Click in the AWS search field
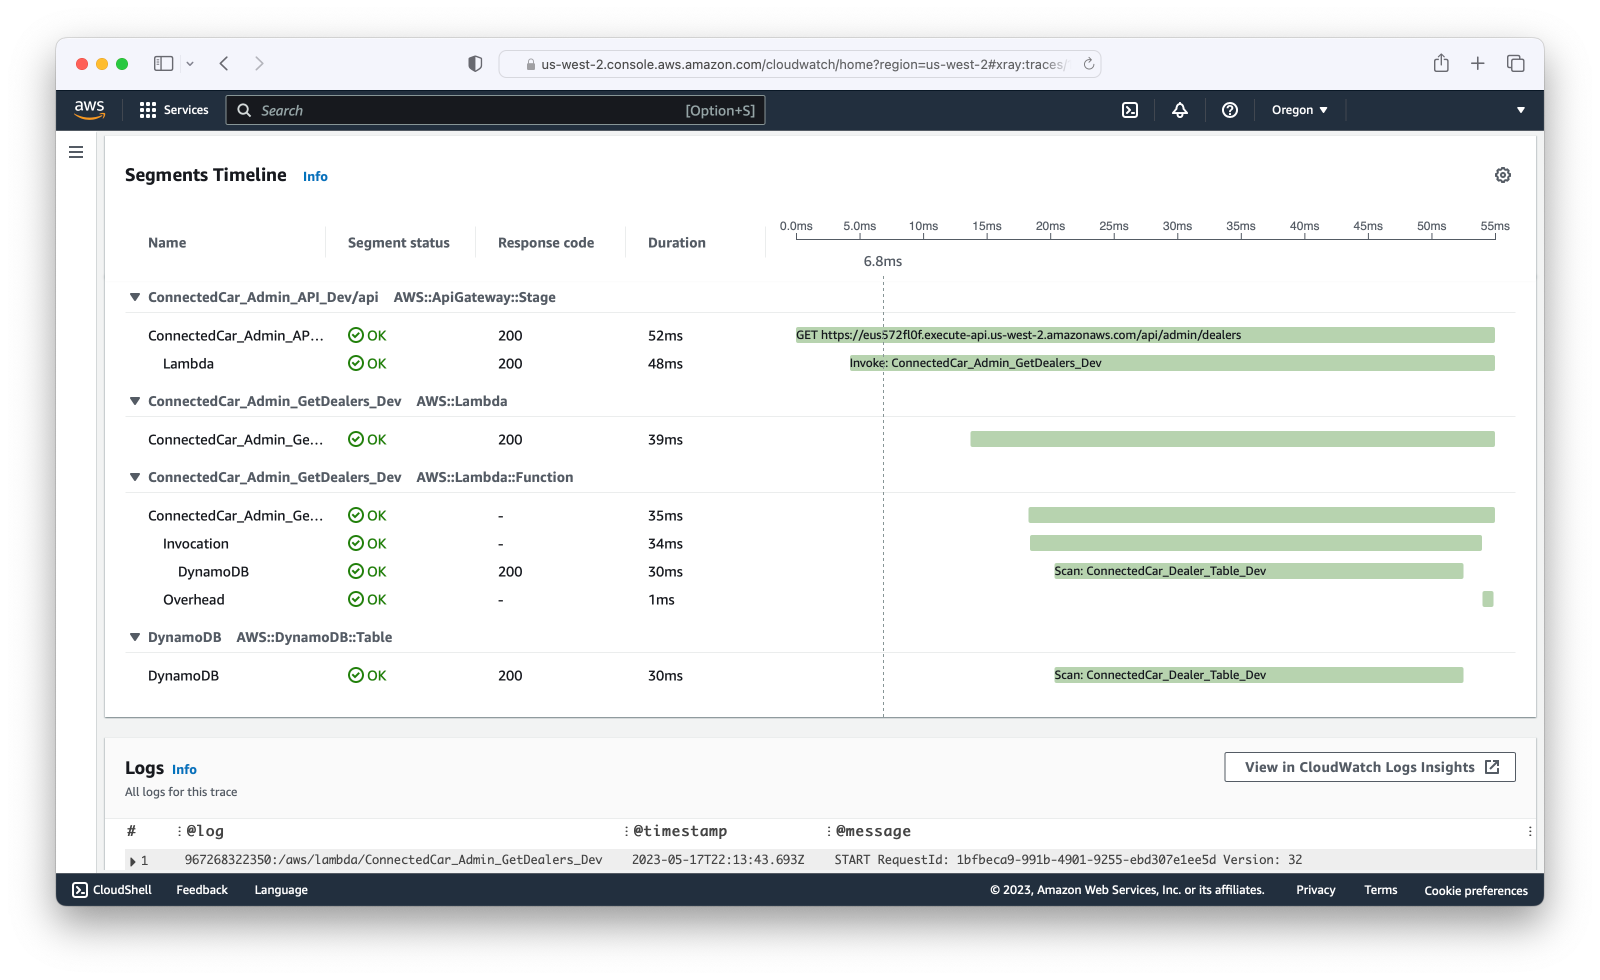 tap(495, 110)
